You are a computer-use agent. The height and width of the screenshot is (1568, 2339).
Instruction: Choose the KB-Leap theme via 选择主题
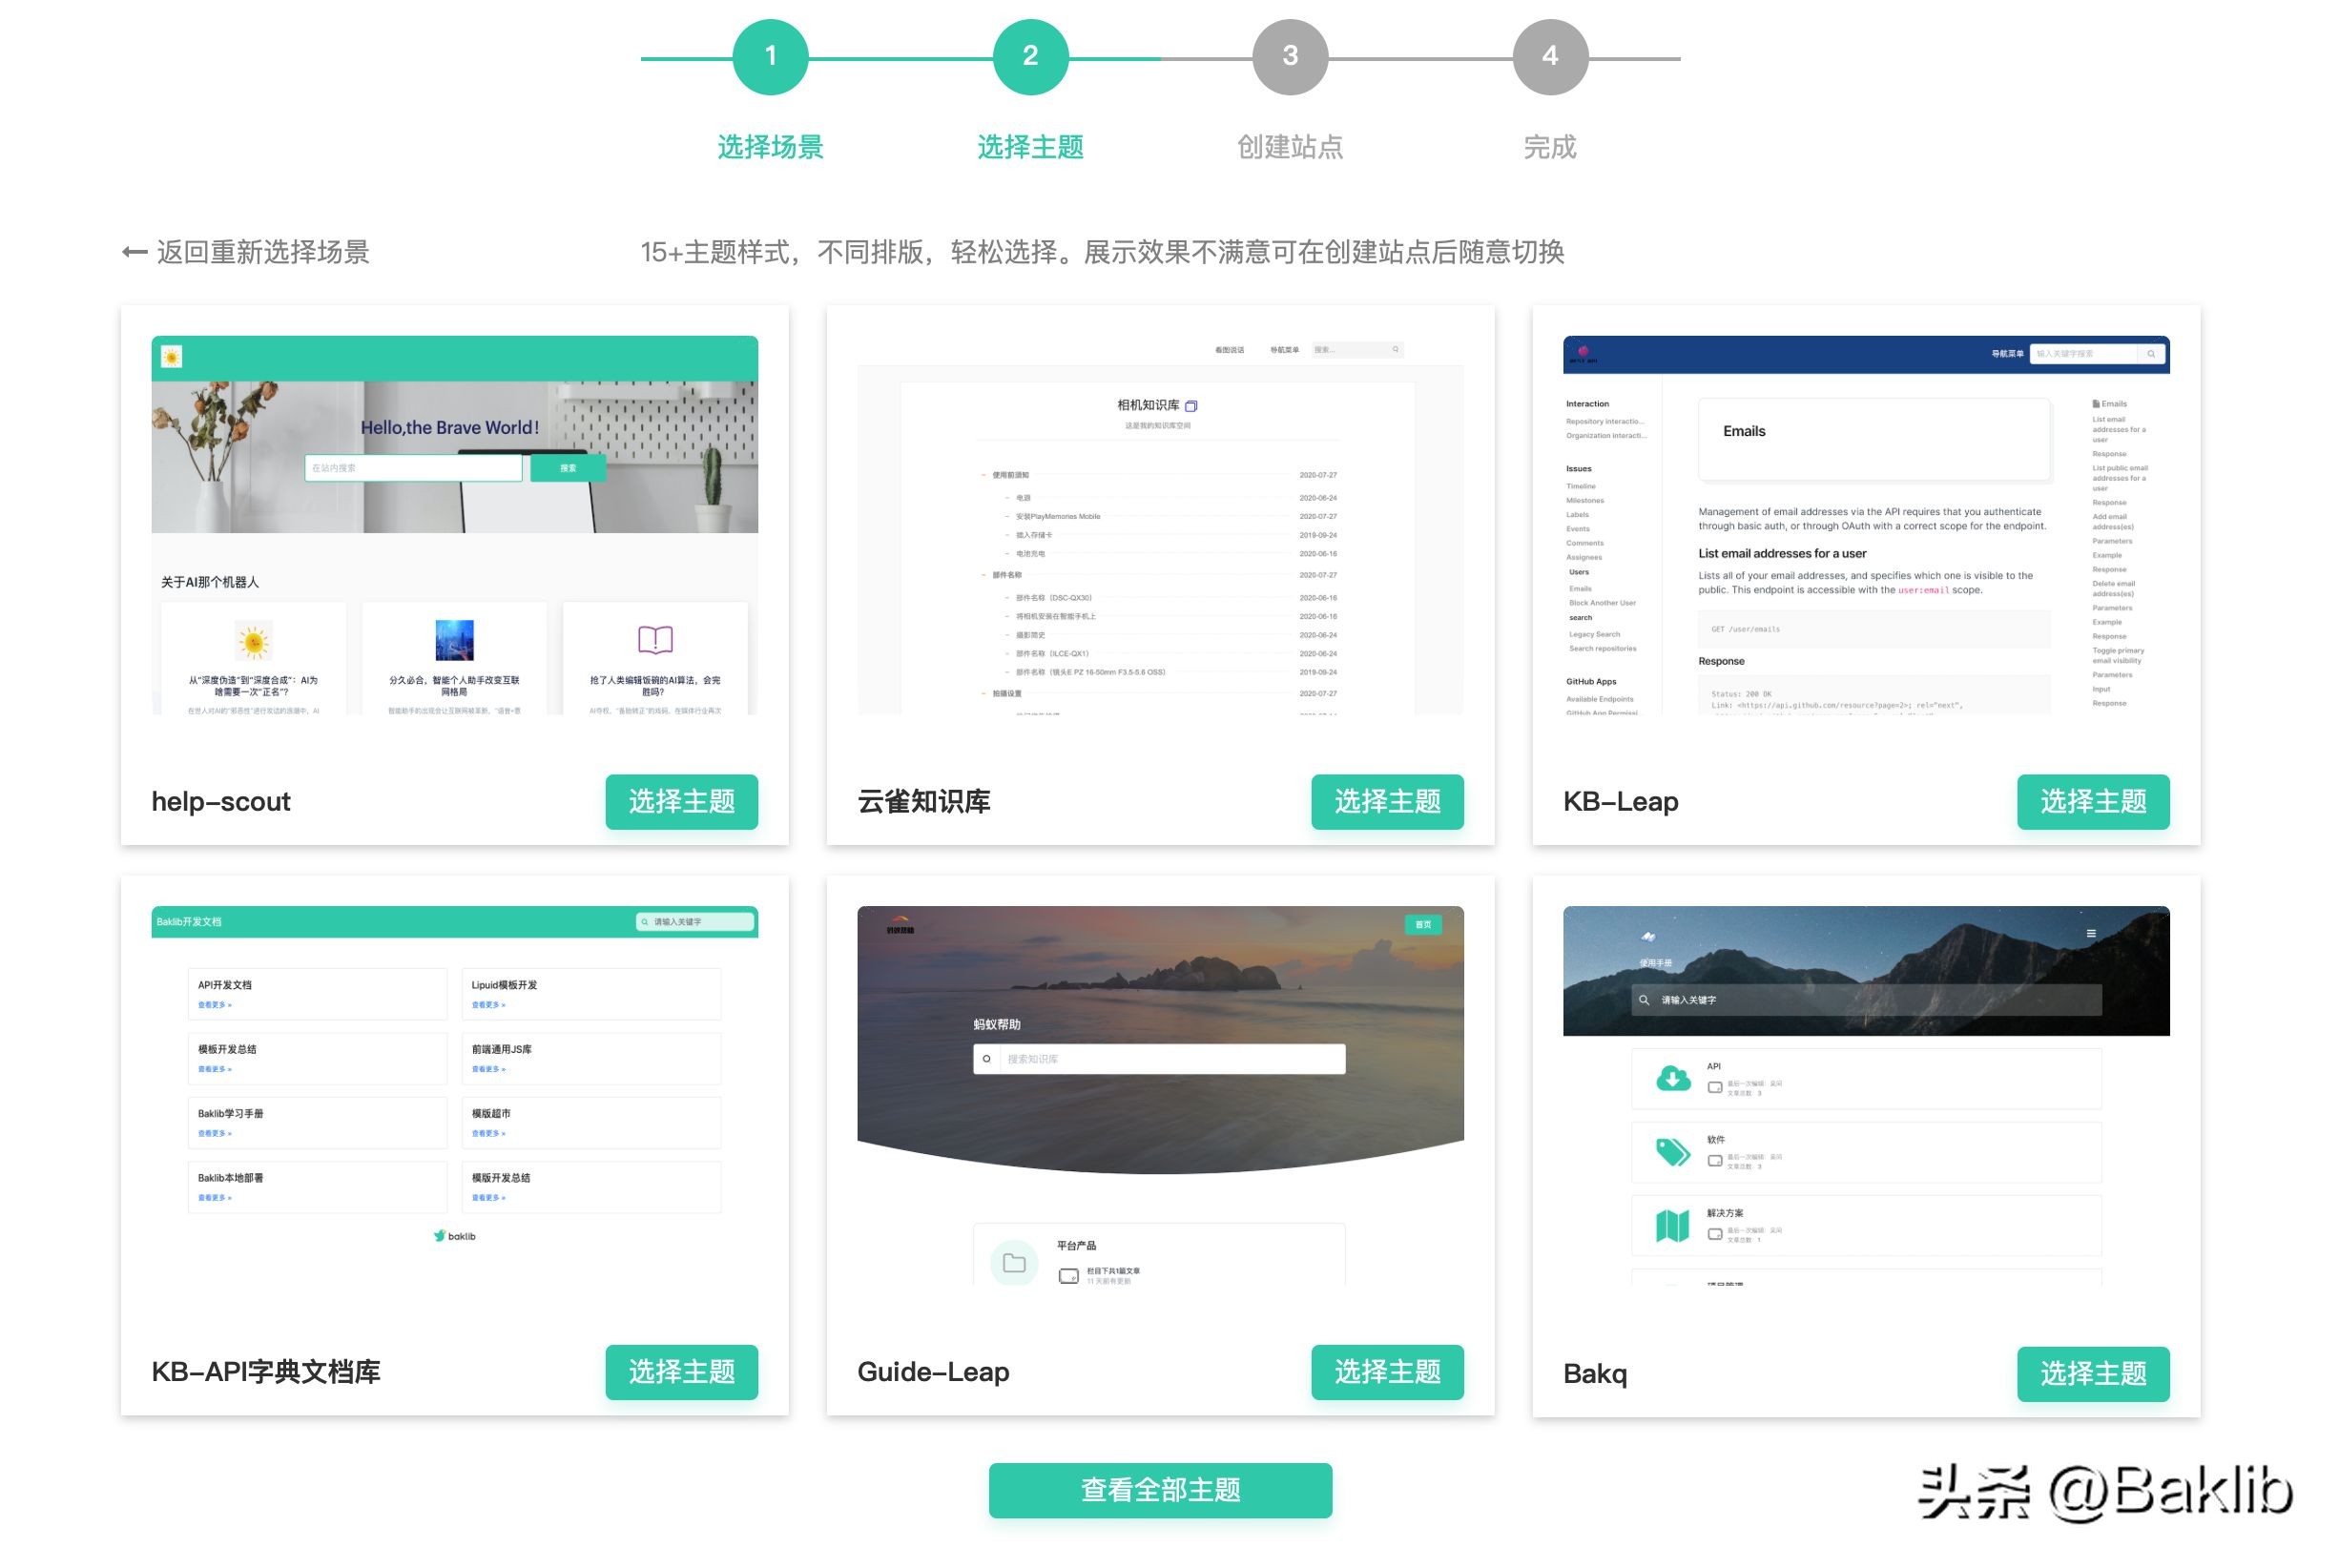pos(2093,801)
